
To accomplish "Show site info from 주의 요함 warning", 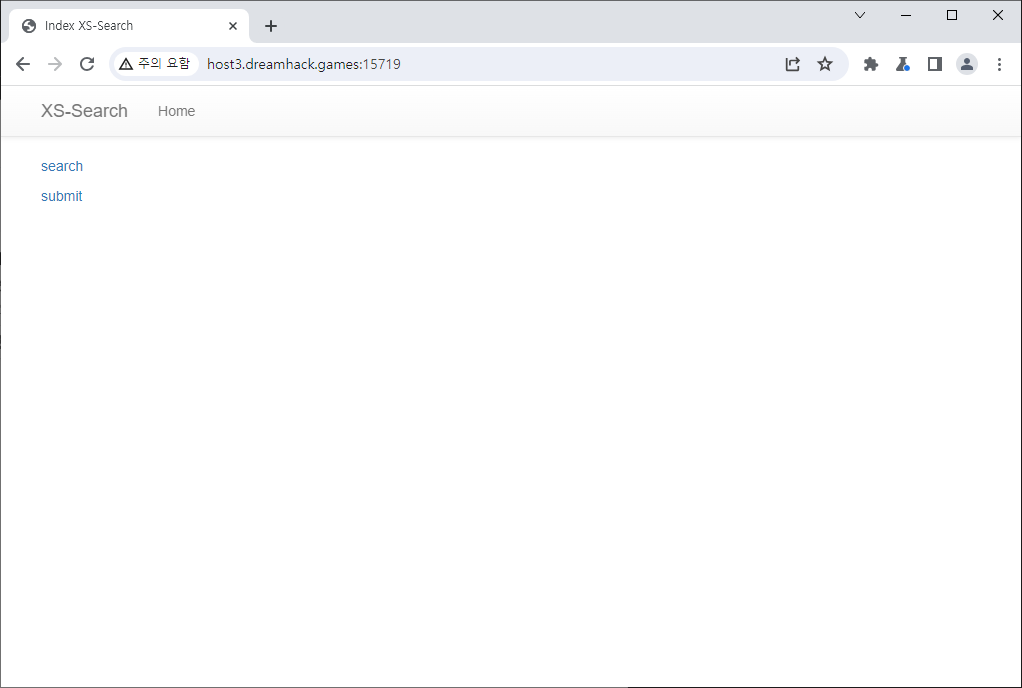I will point(154,64).
